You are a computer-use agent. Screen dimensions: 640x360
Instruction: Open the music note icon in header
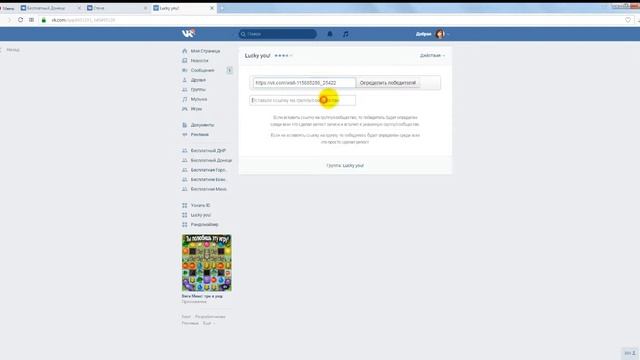[x=346, y=34]
